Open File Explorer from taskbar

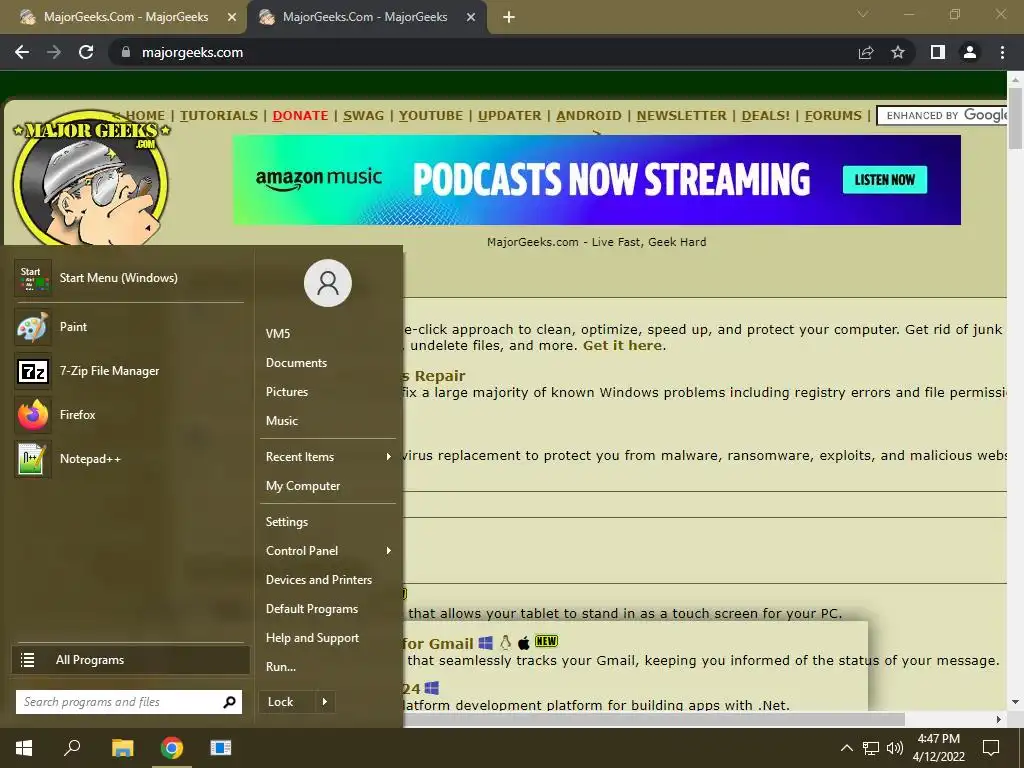[x=122, y=748]
